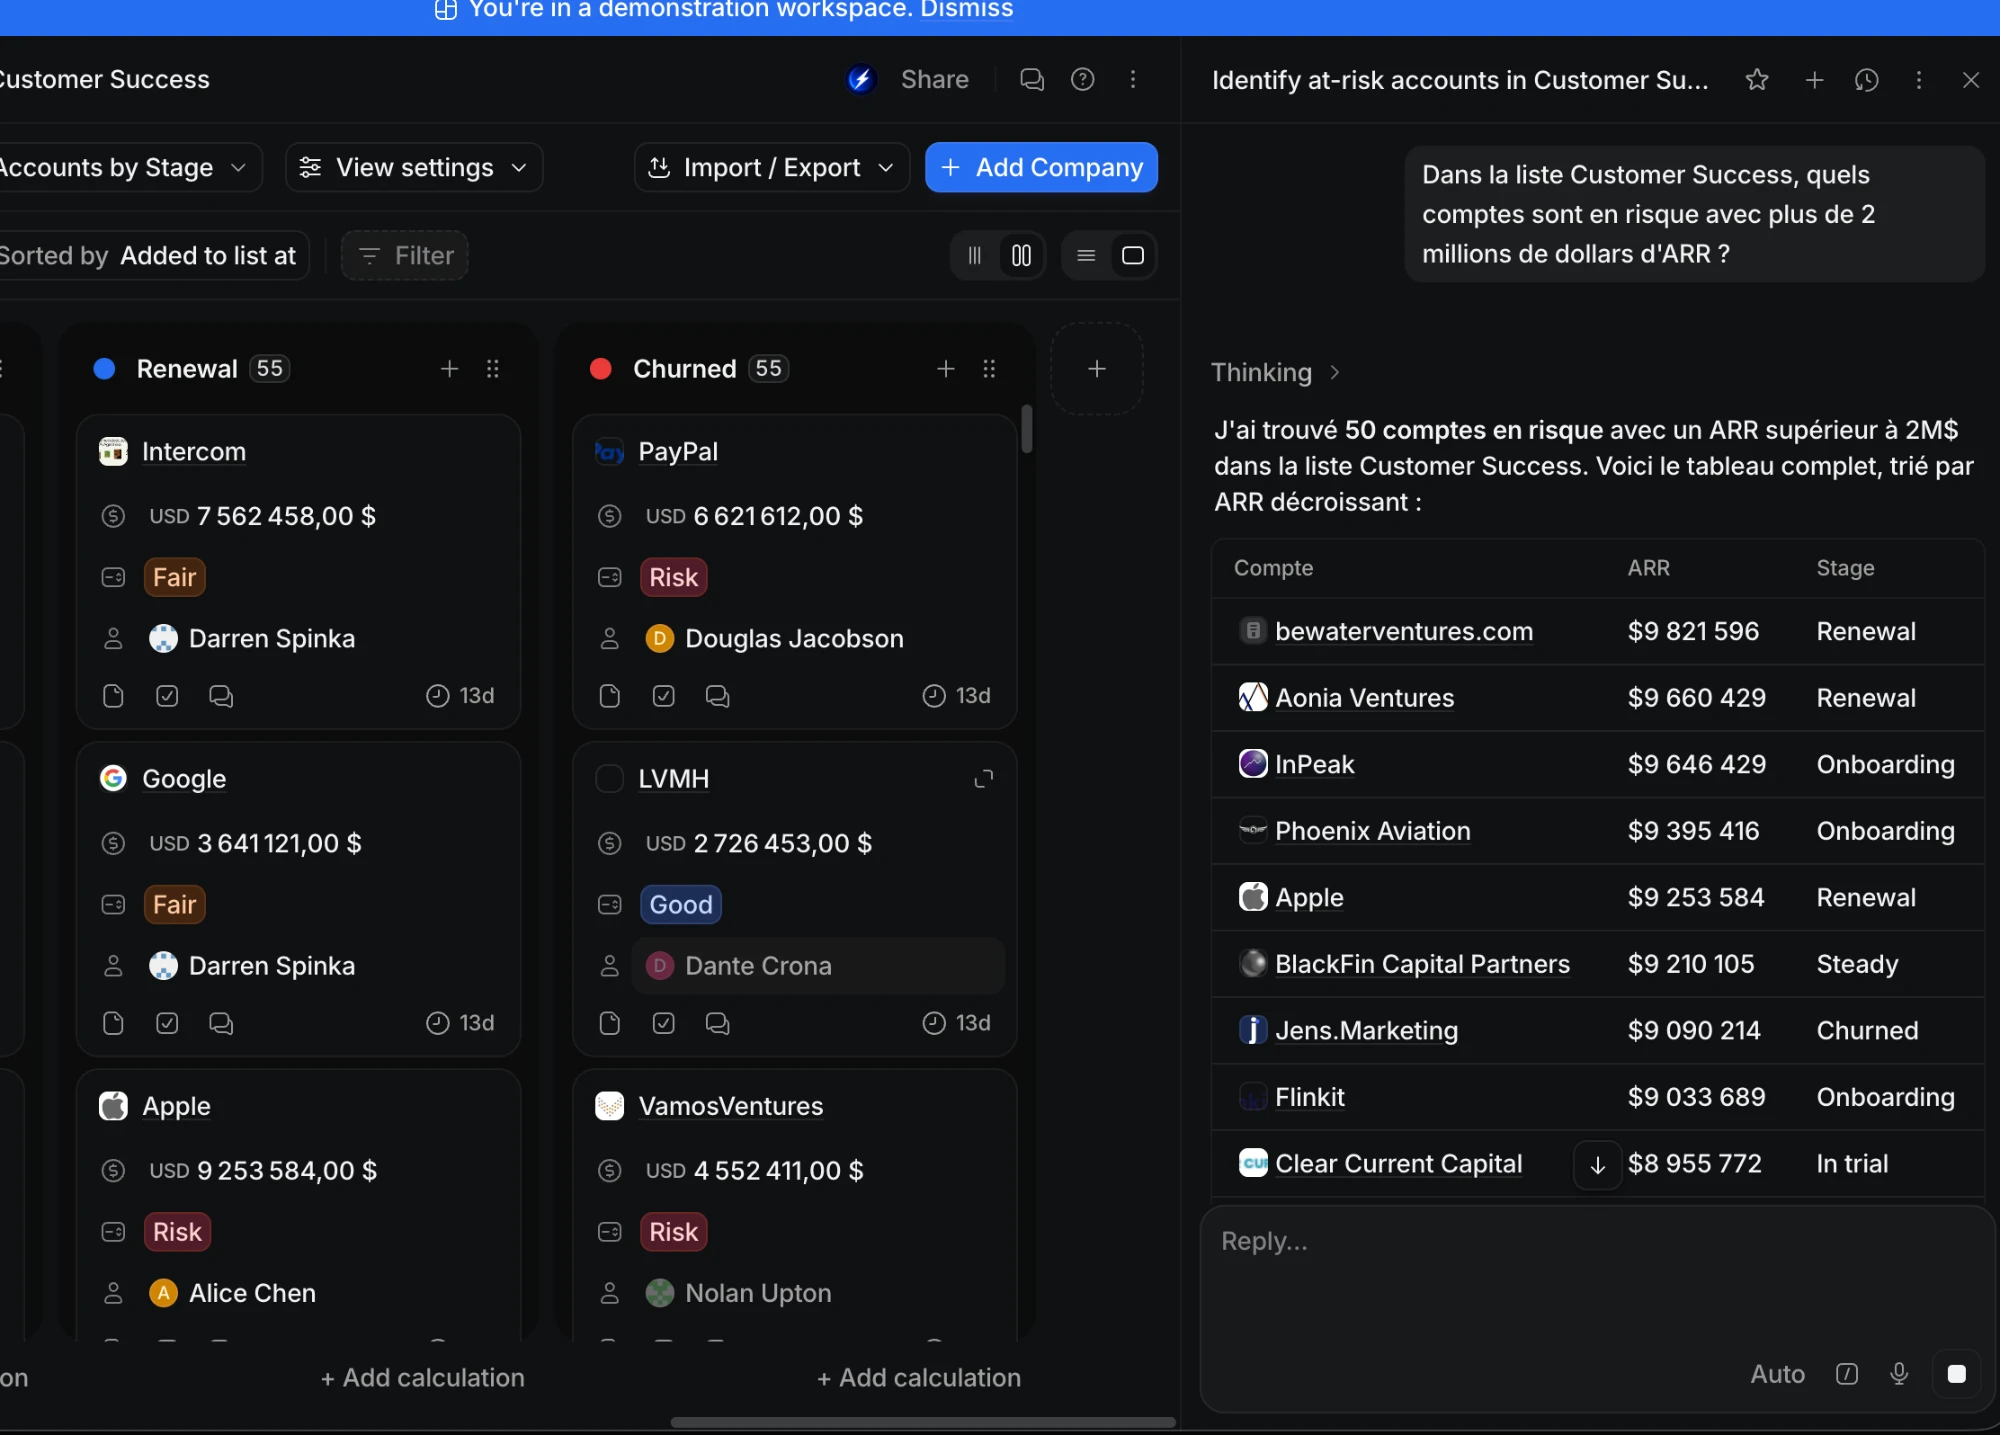Screen dimensions: 2000x1435
Task: Click Add Company button
Action: [x=1041, y=167]
